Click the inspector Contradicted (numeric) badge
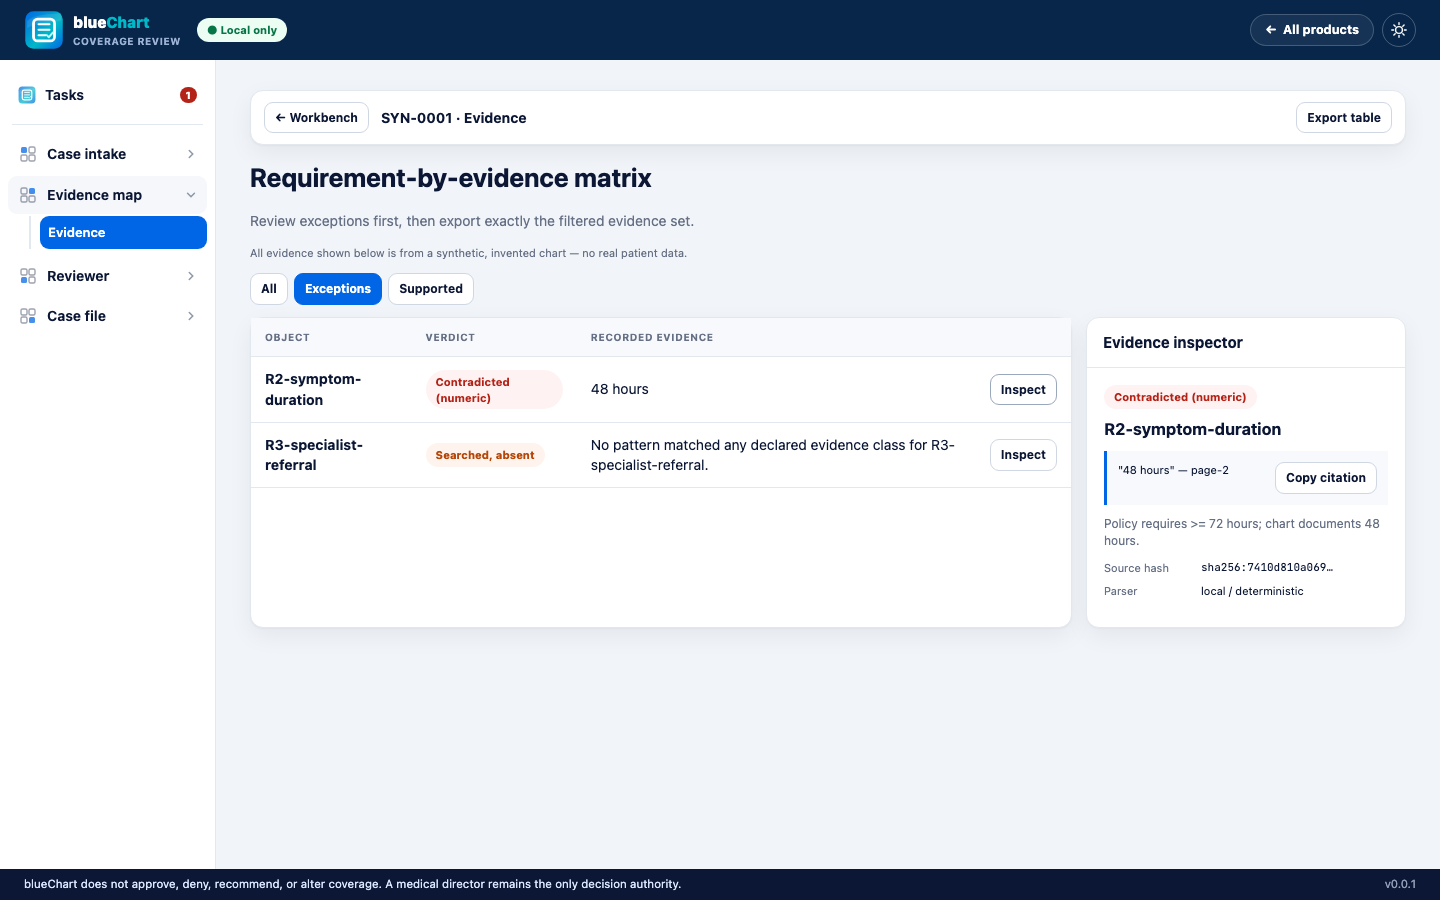1440x900 pixels. point(1180,397)
